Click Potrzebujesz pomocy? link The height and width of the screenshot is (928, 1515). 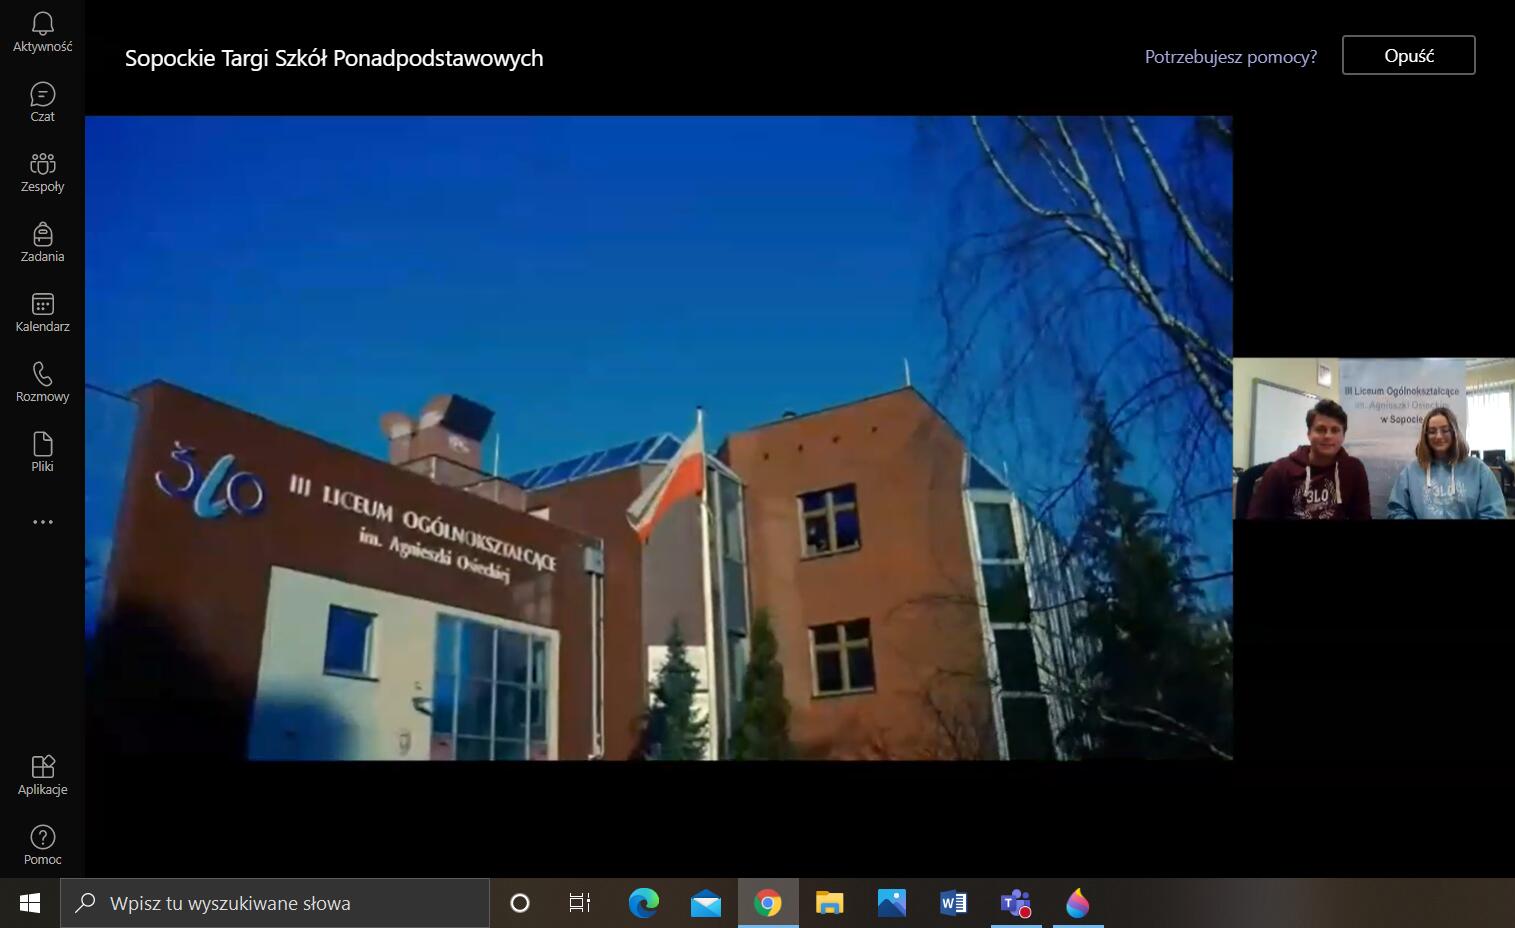pyautogui.click(x=1230, y=57)
